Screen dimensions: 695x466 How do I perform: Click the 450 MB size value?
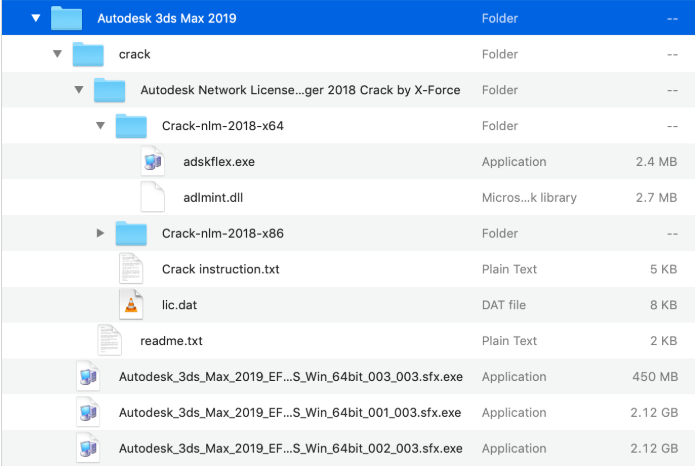655,376
